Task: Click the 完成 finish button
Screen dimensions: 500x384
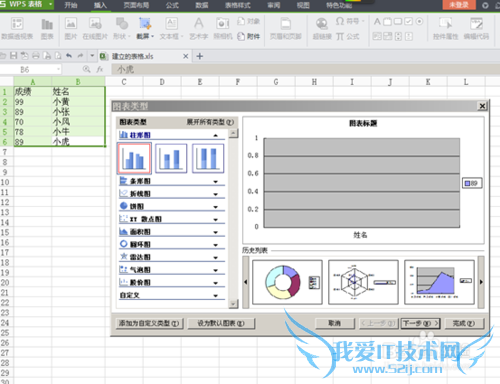Action: pos(464,323)
